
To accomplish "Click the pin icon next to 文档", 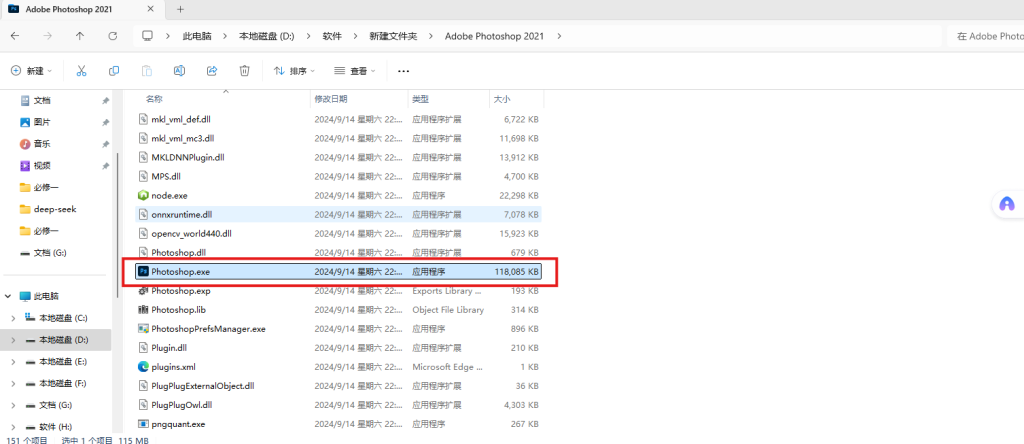I will click(105, 101).
